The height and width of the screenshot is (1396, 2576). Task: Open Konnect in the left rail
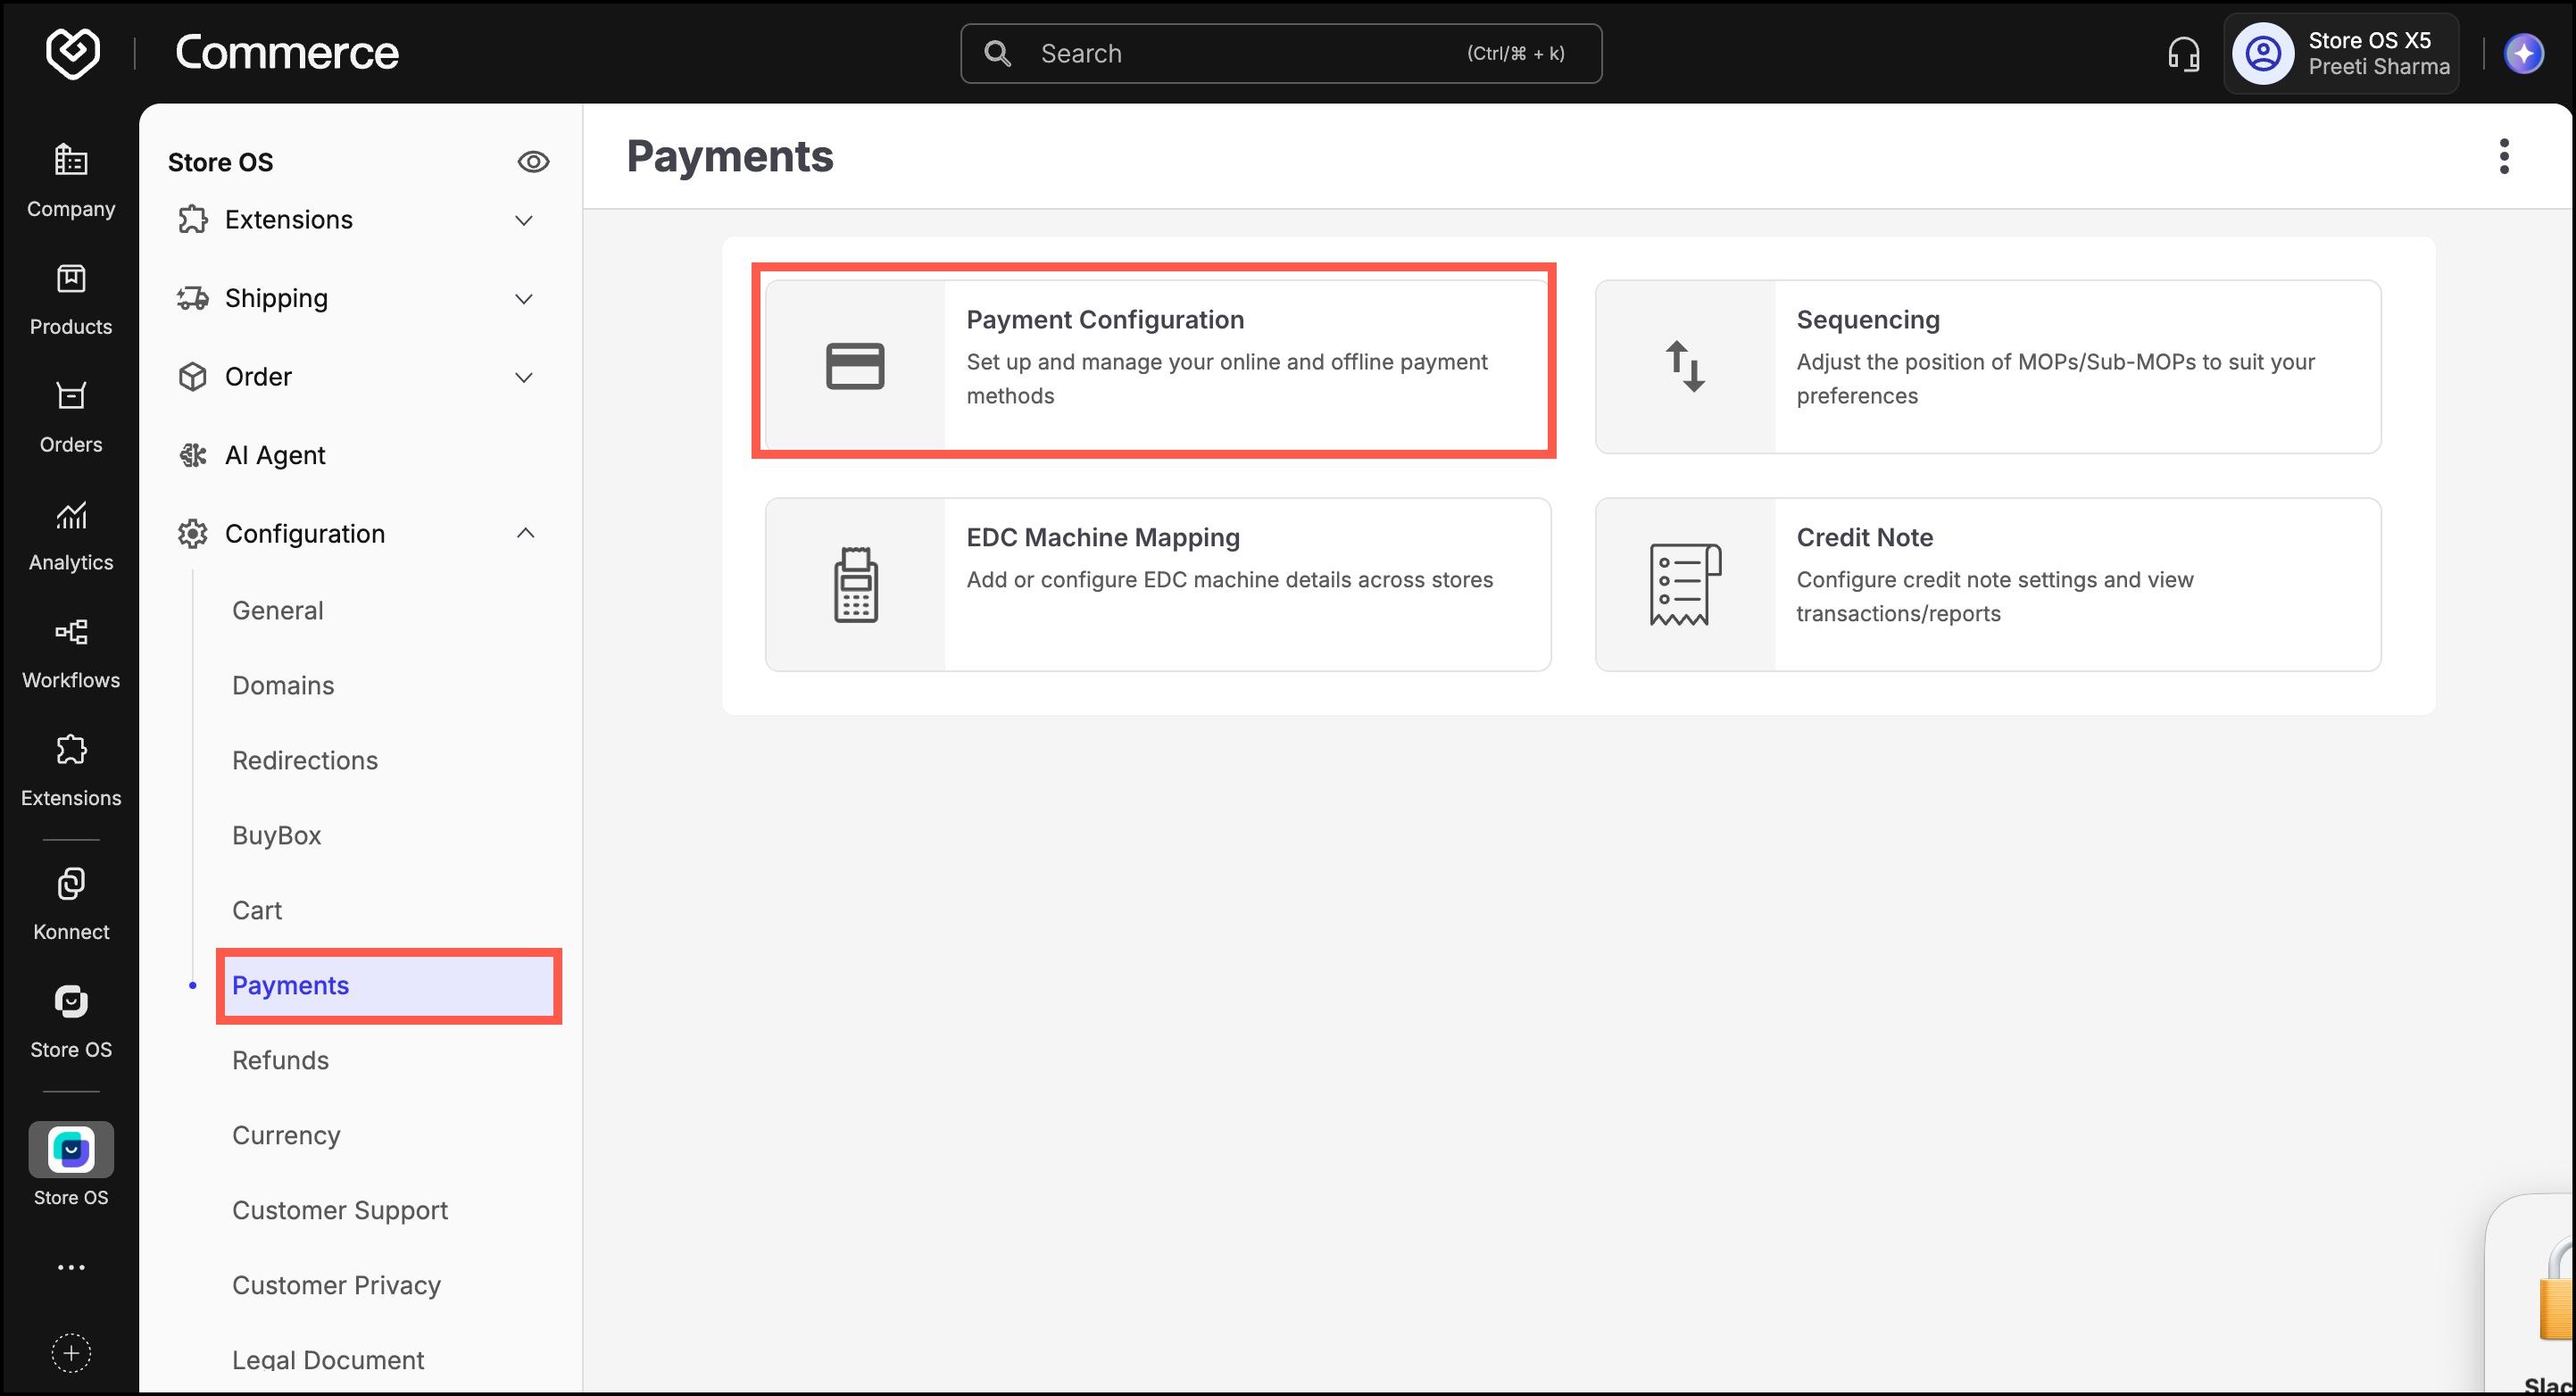coord(71,904)
